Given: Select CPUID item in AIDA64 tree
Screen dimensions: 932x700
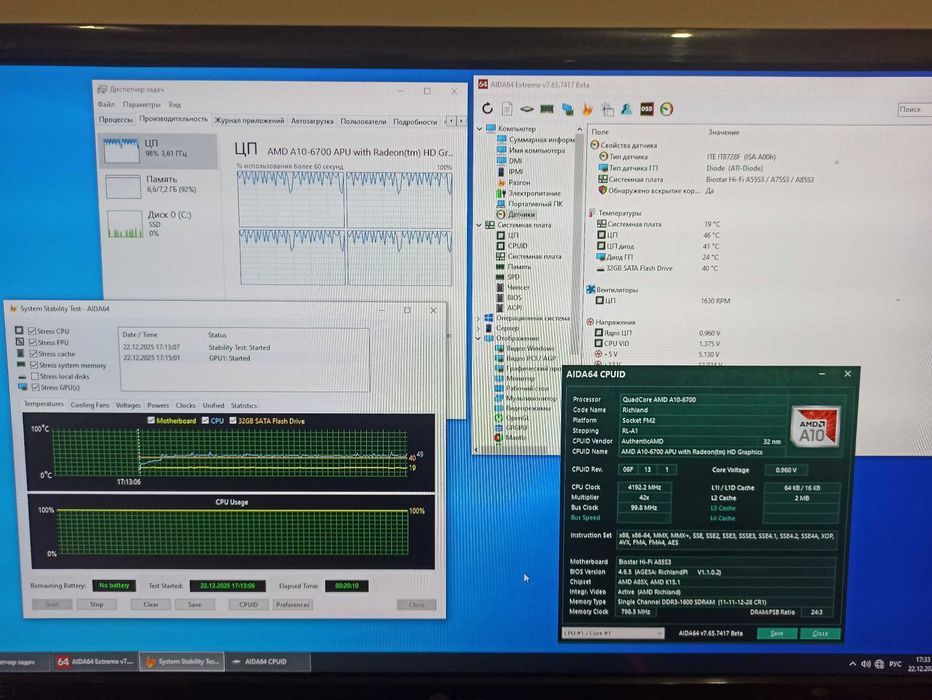Looking at the screenshot, I should pos(512,245).
